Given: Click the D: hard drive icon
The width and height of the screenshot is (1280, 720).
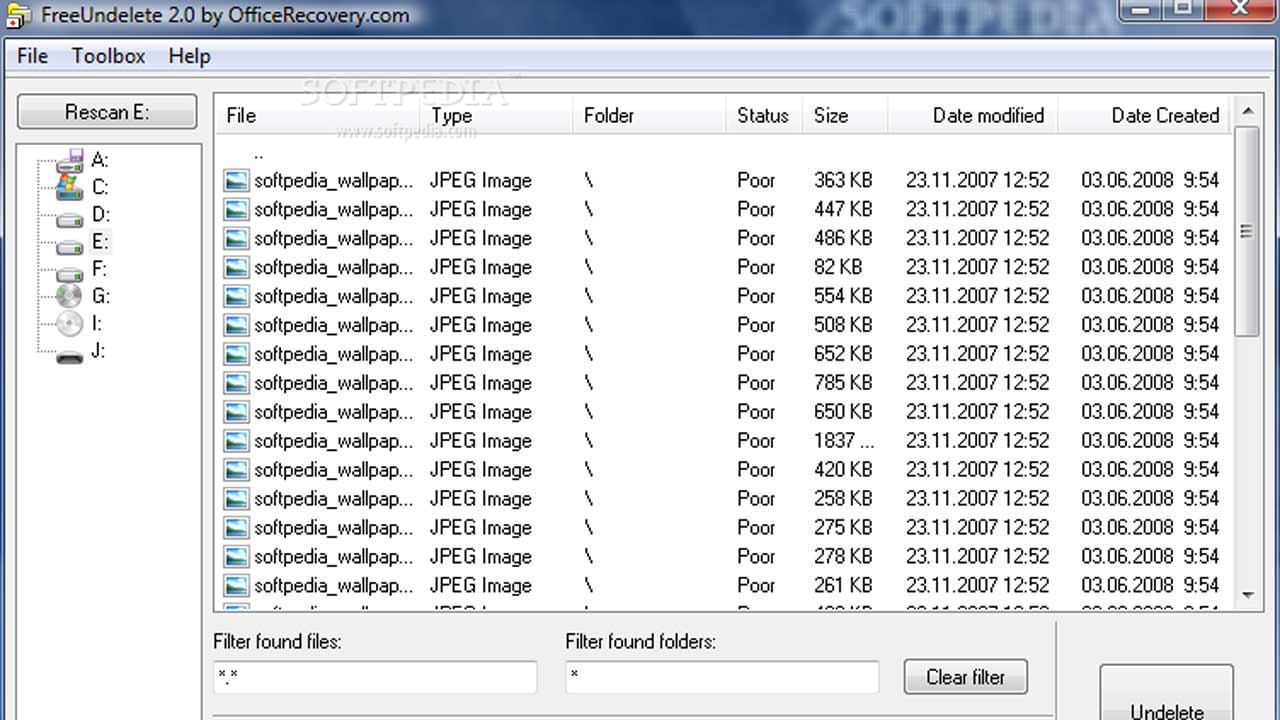Looking at the screenshot, I should click(69, 215).
